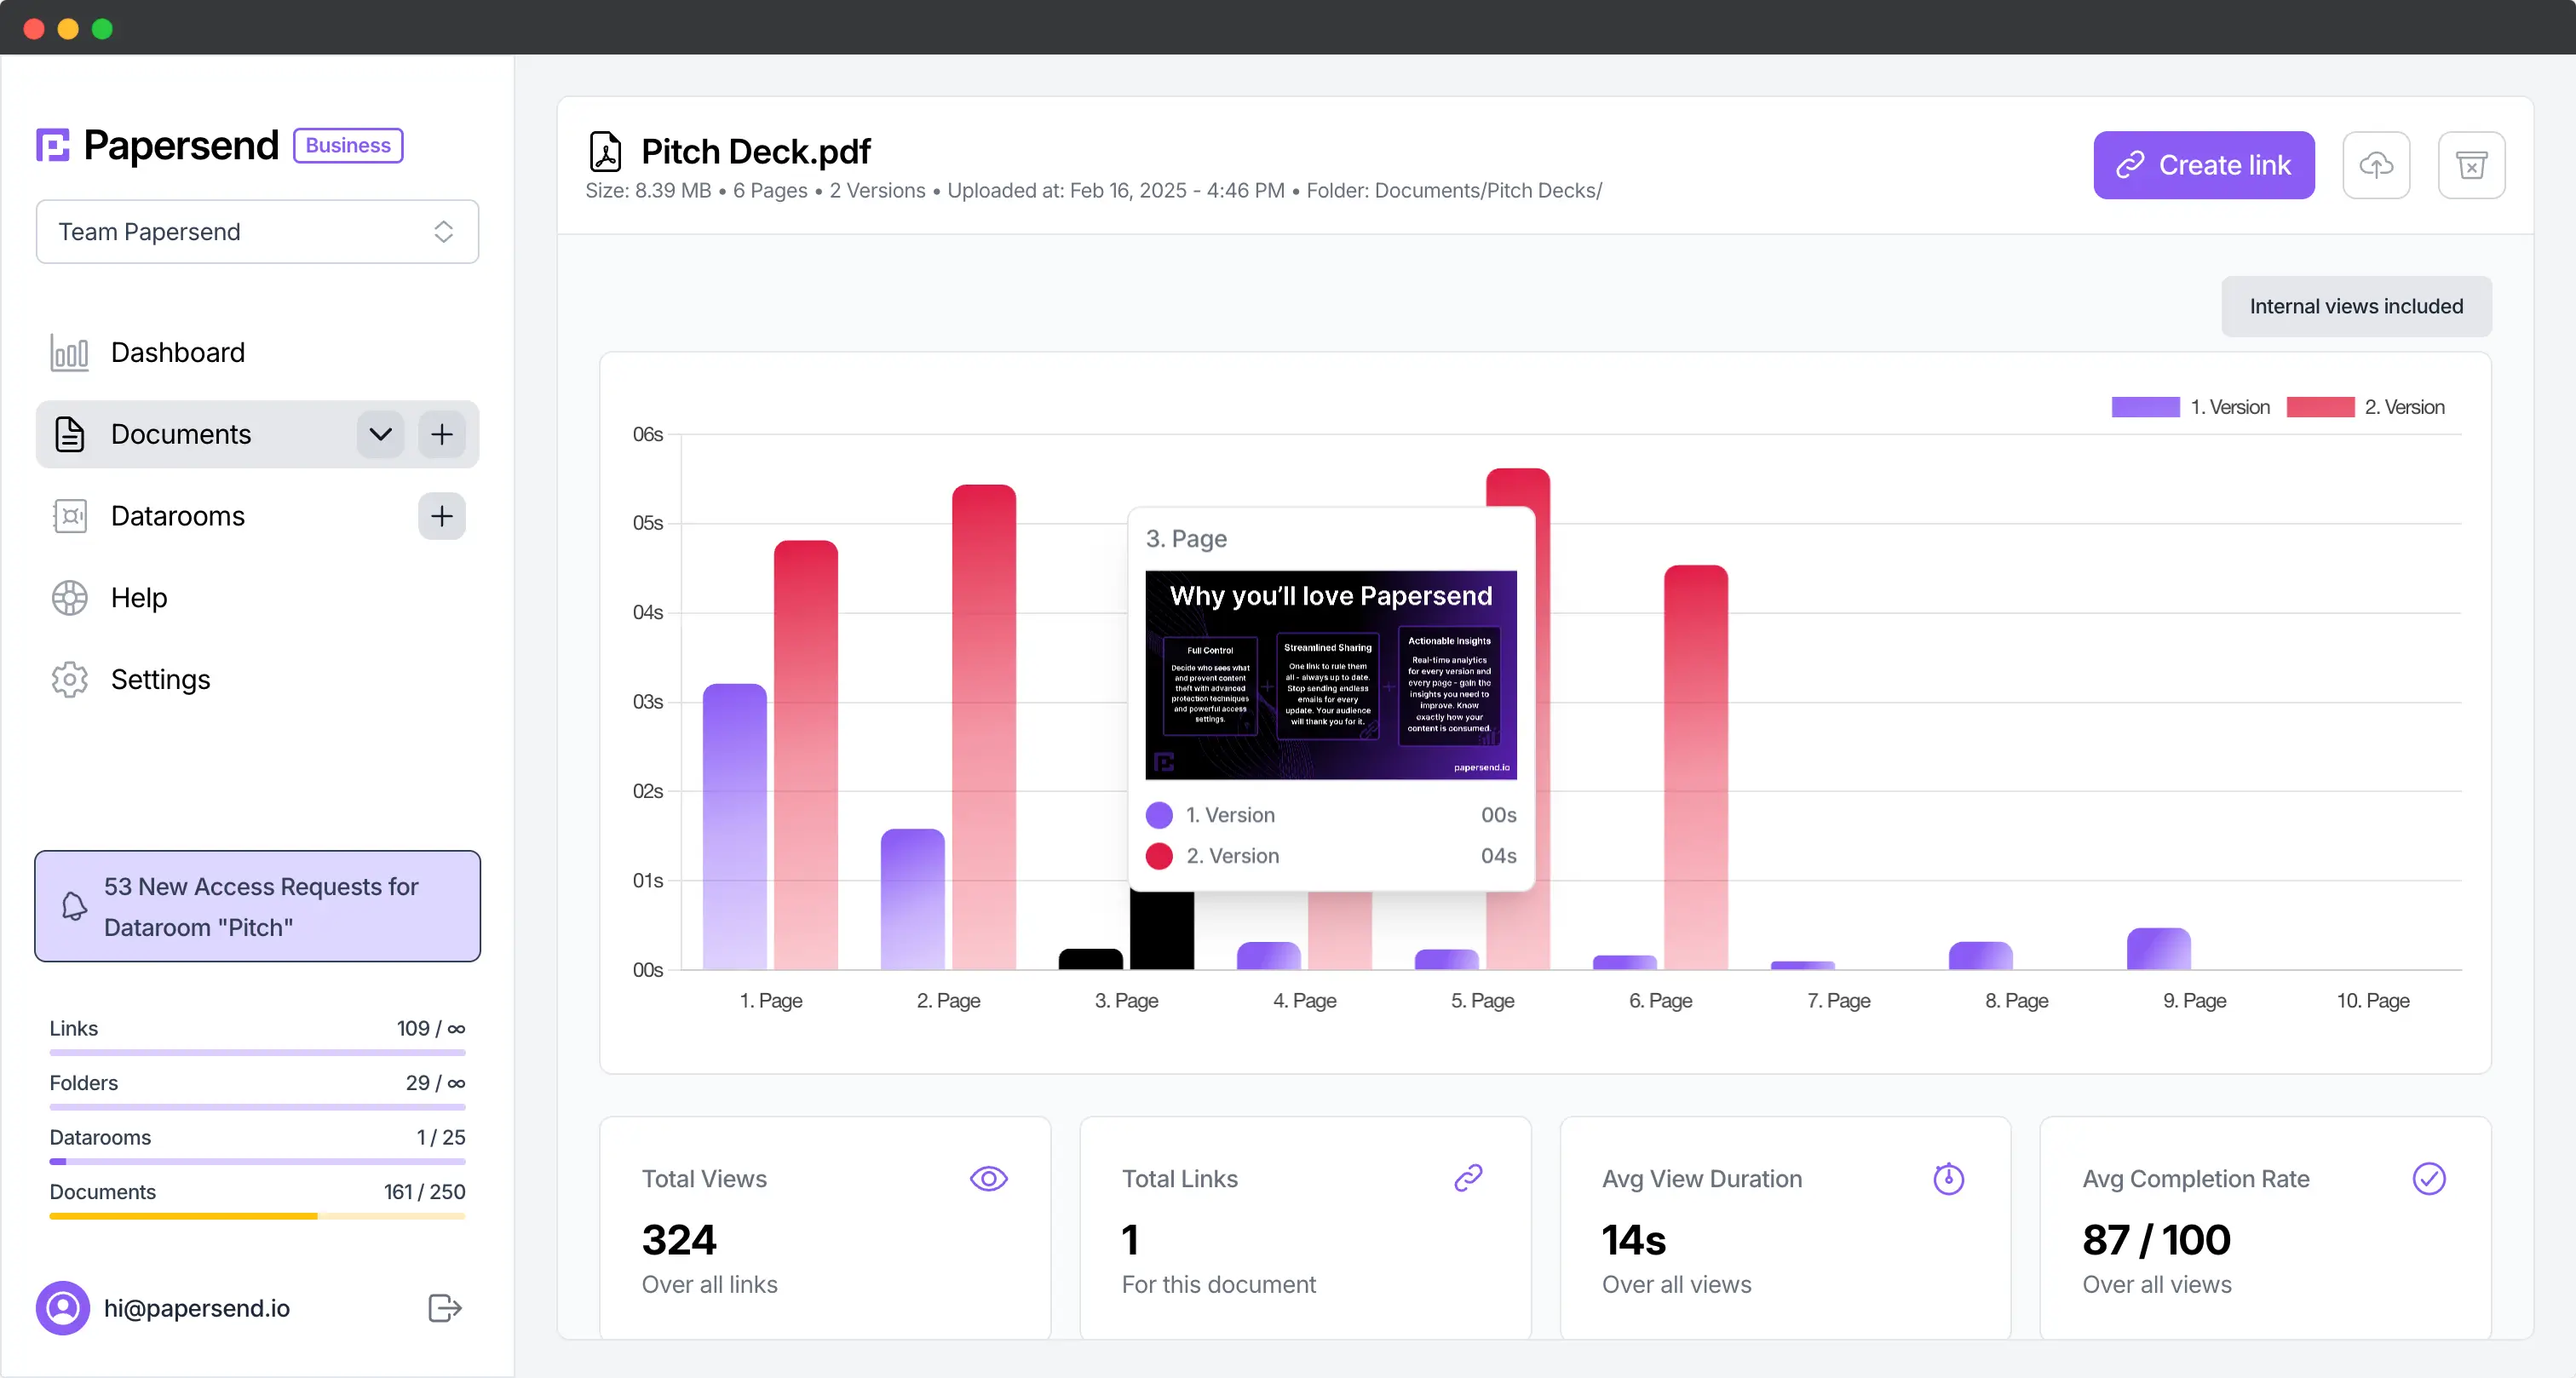Click the Avg View Duration timer icon
Screen dimensions: 2576x1378
pos(1949,1179)
